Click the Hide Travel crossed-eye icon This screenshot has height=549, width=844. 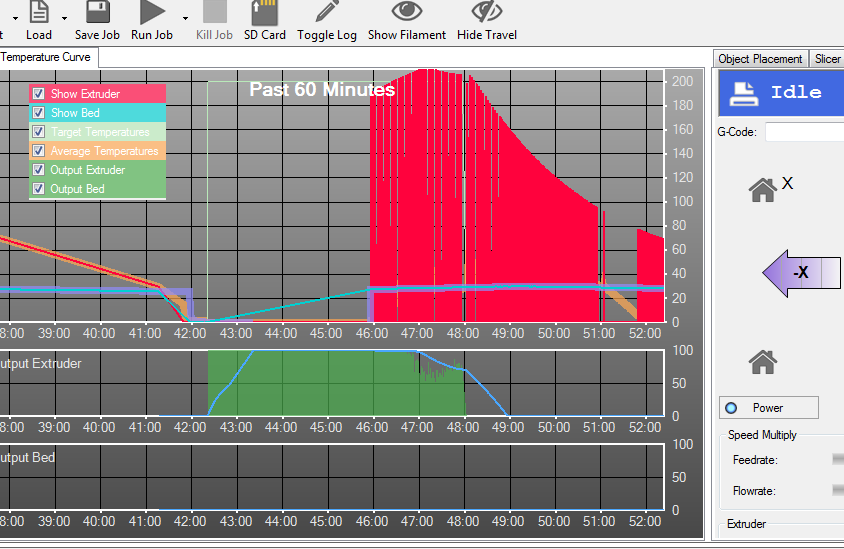coord(486,13)
